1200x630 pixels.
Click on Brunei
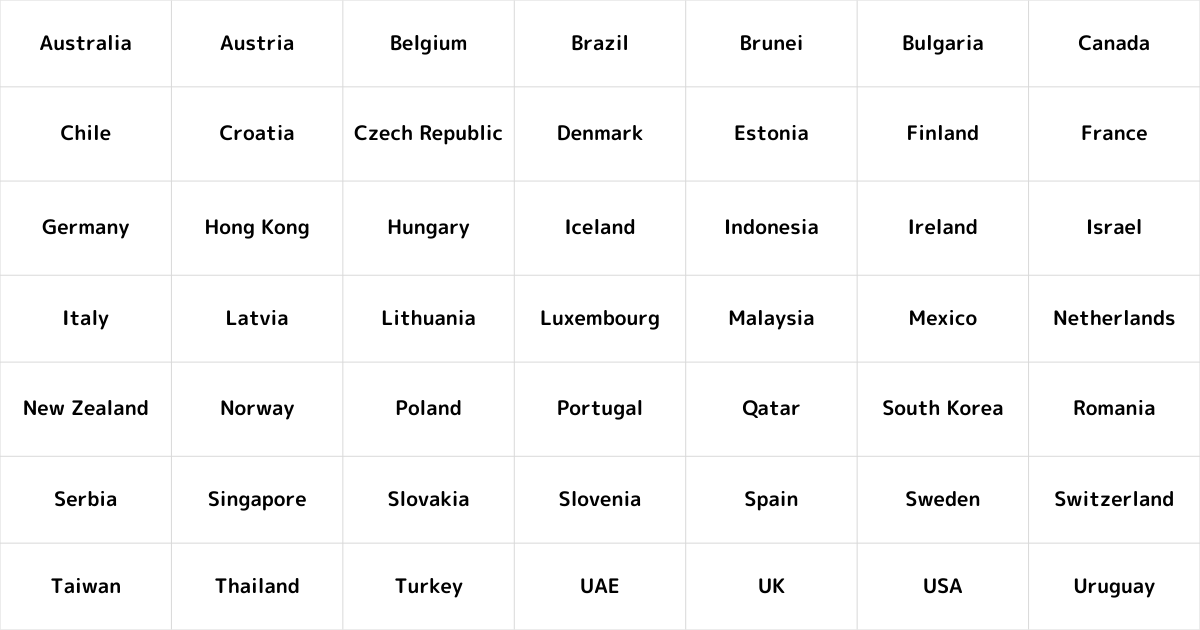click(x=771, y=43)
